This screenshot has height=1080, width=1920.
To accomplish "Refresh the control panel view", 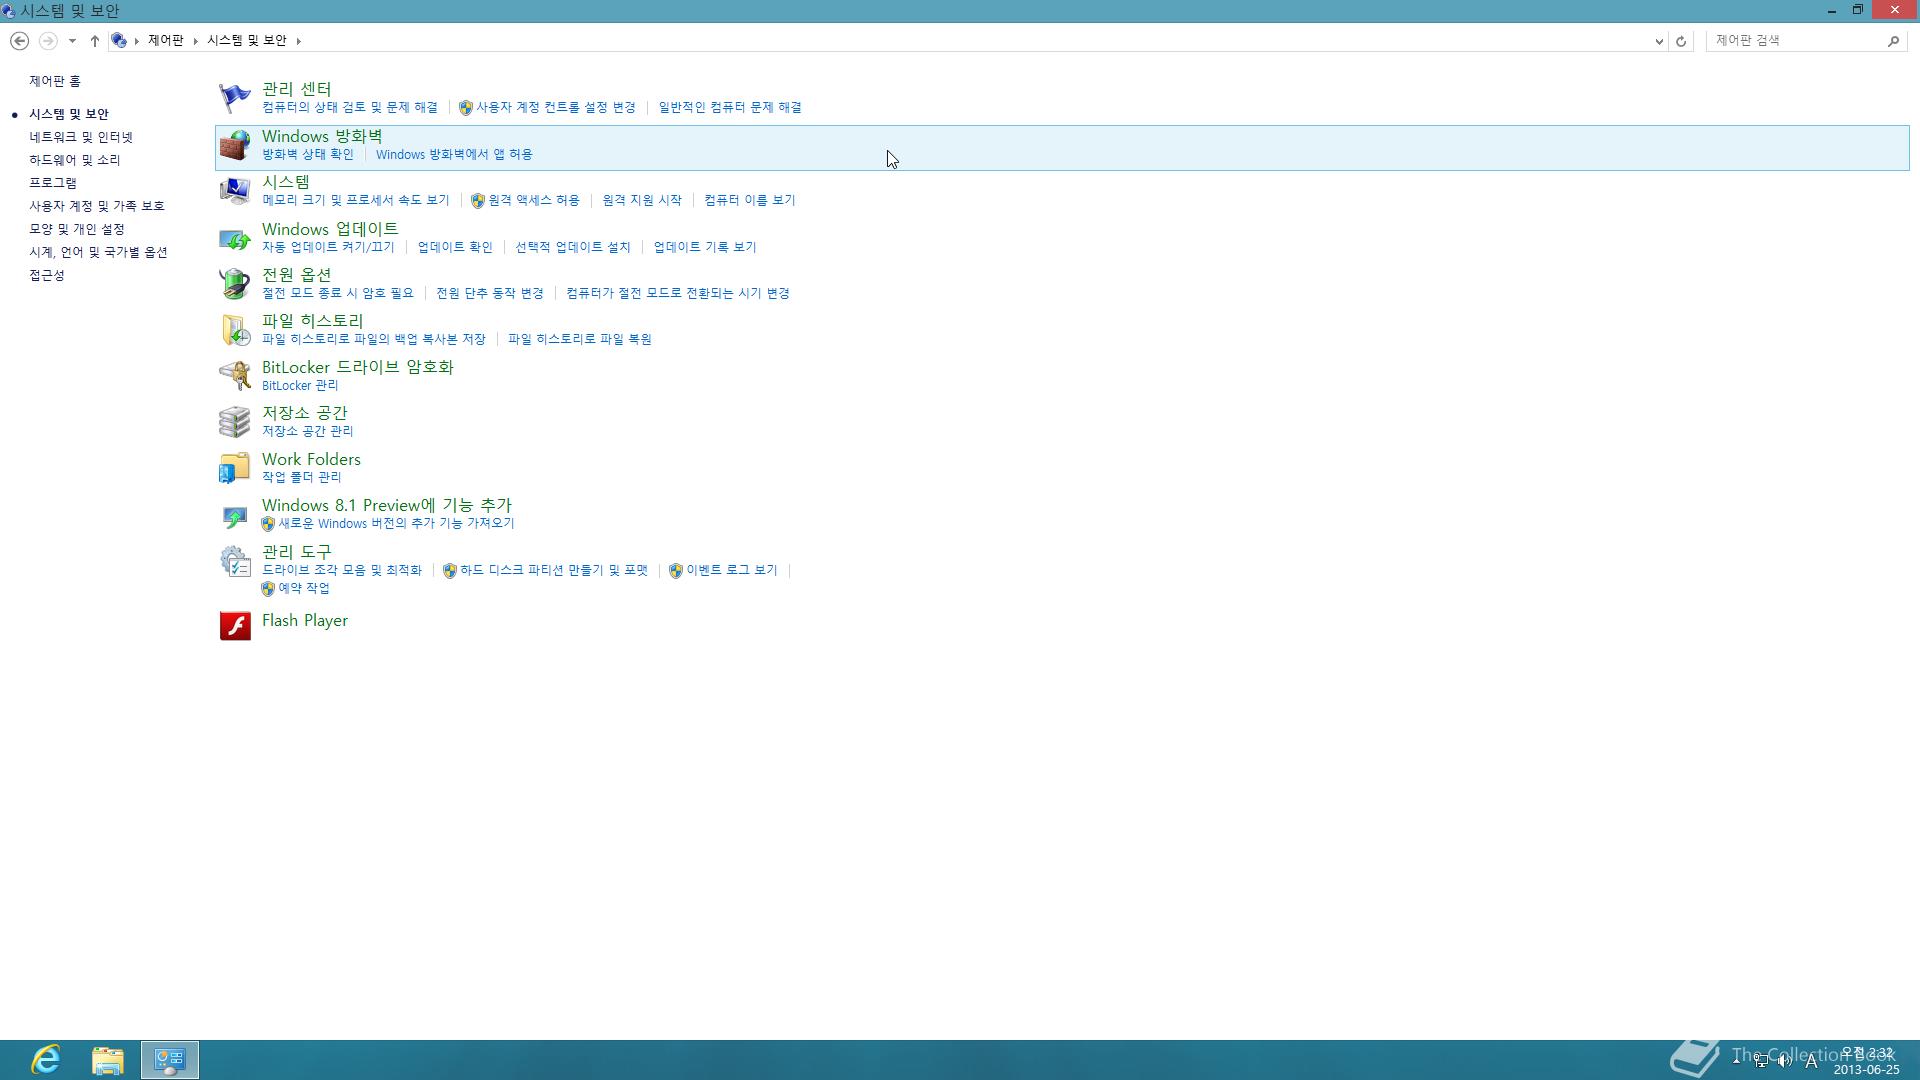I will [1681, 41].
